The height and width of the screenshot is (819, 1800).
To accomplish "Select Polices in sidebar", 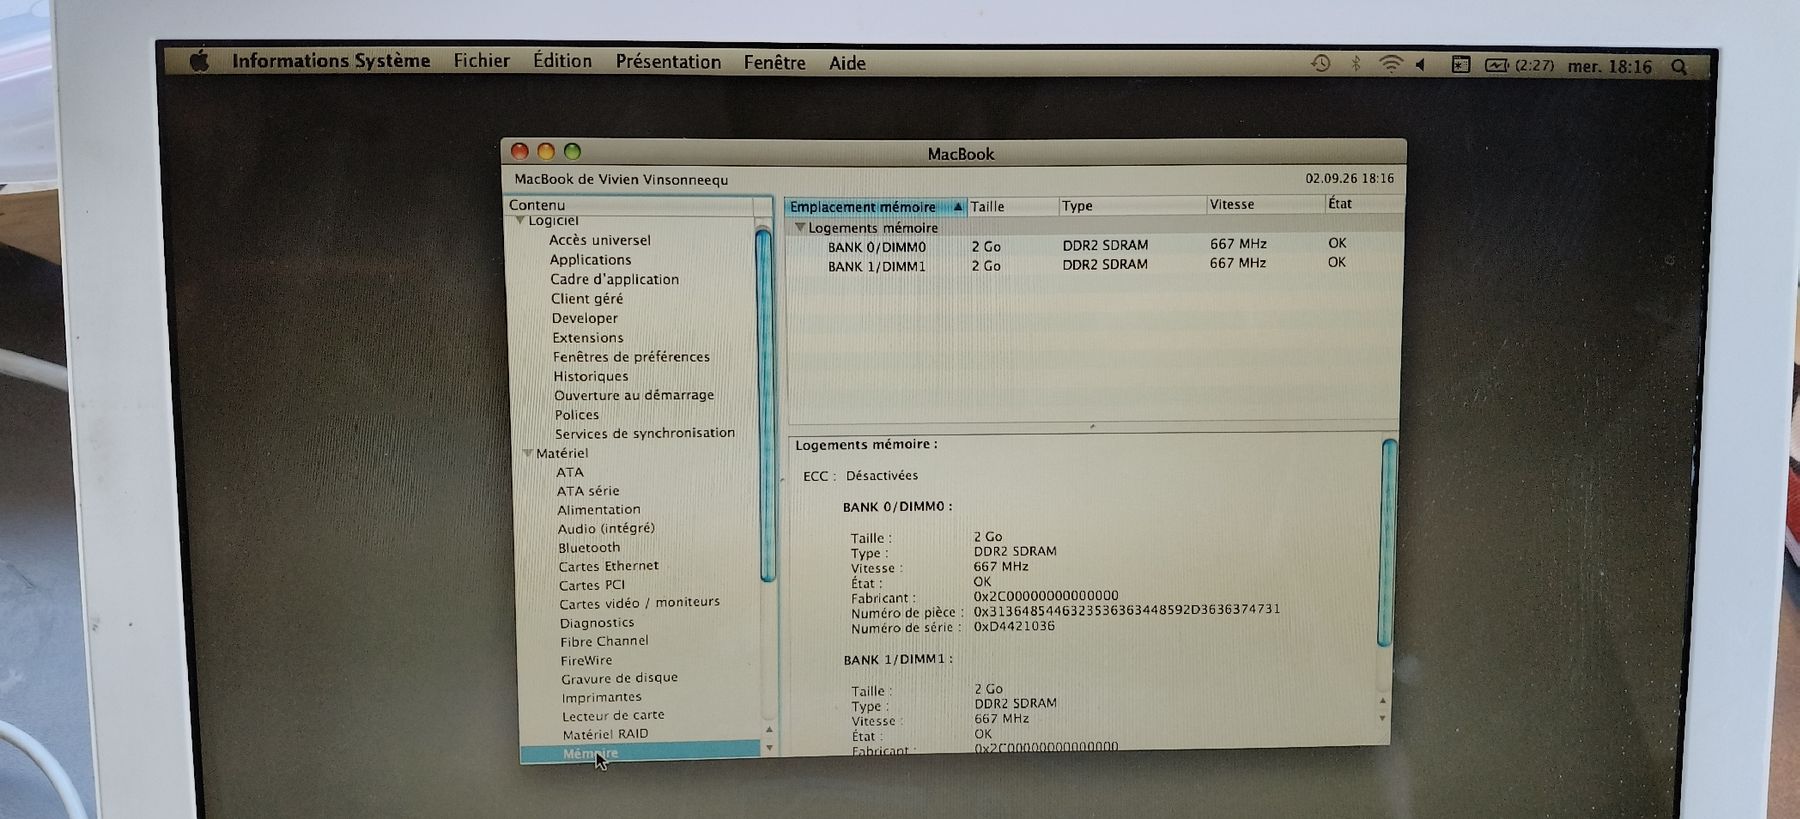I will [577, 415].
